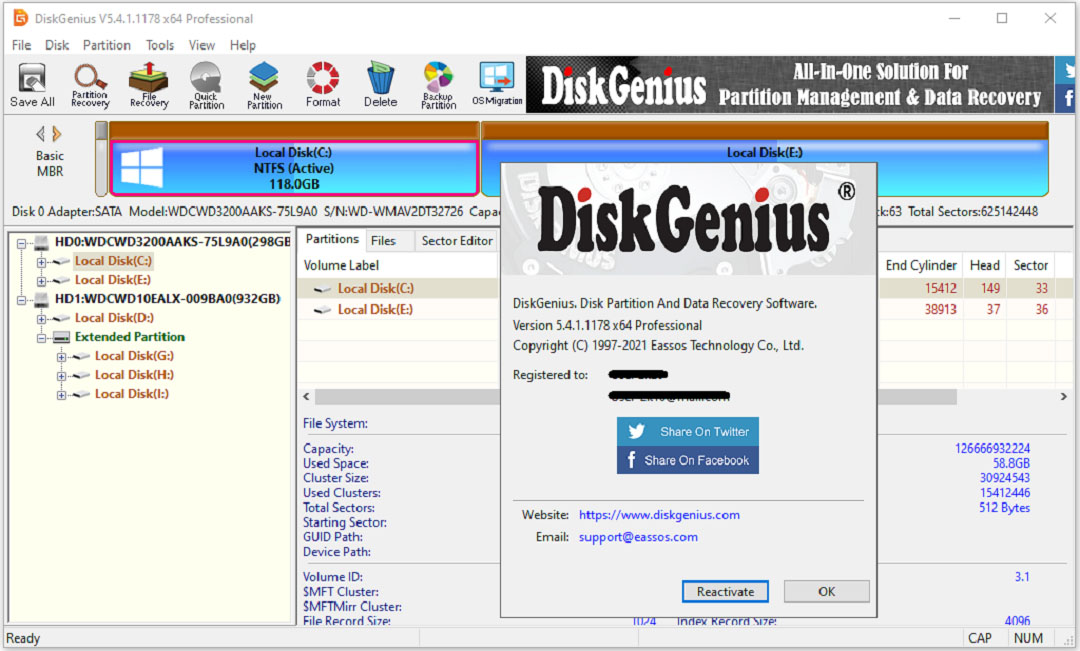Expand Local Disk(C:) tree node
Screen dimensions: 1080x651
(41, 262)
